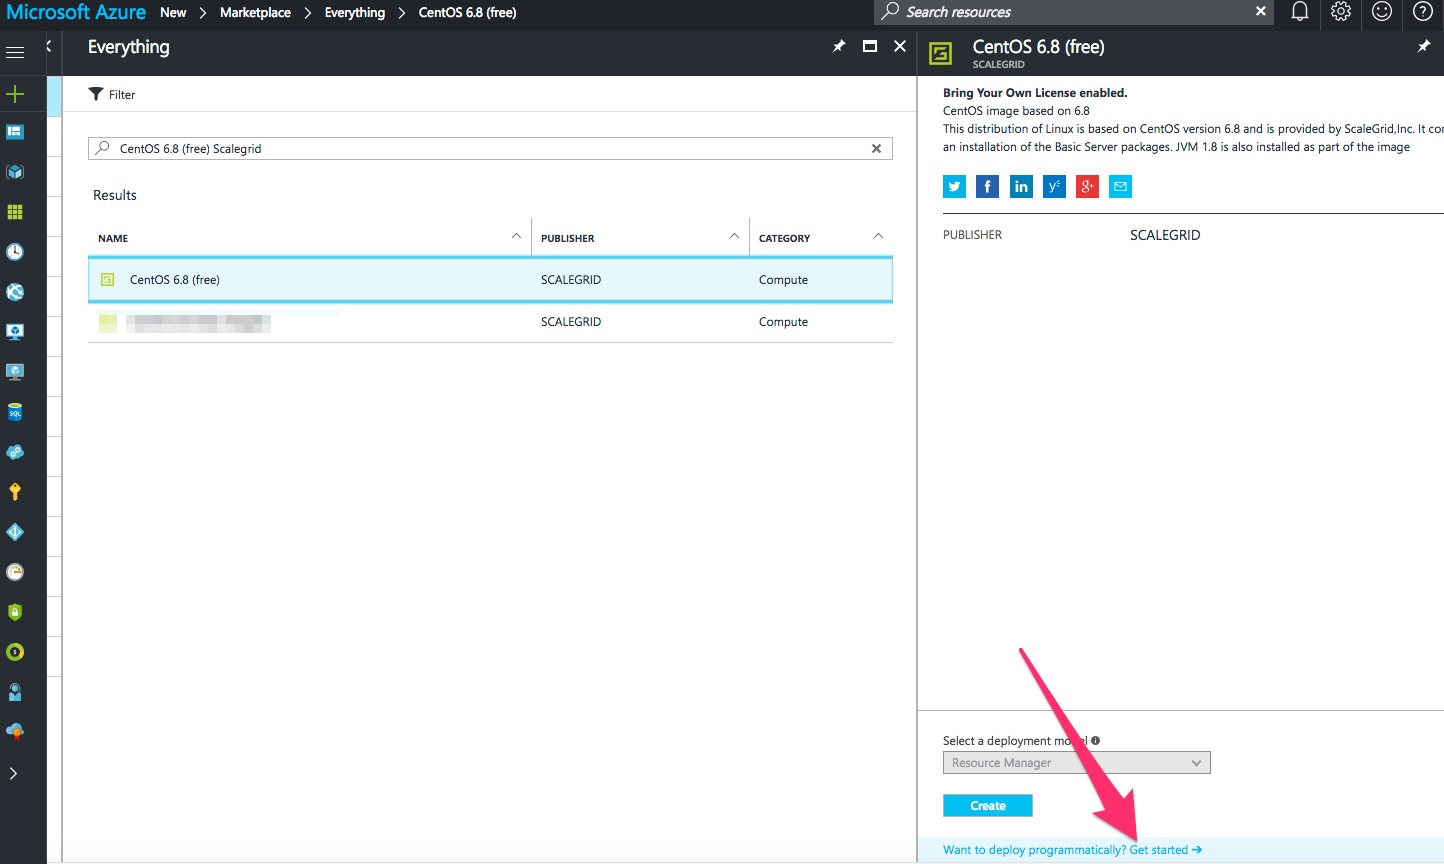This screenshot has width=1444, height=864.
Task: Open All resources grid icon
Action: click(15, 212)
